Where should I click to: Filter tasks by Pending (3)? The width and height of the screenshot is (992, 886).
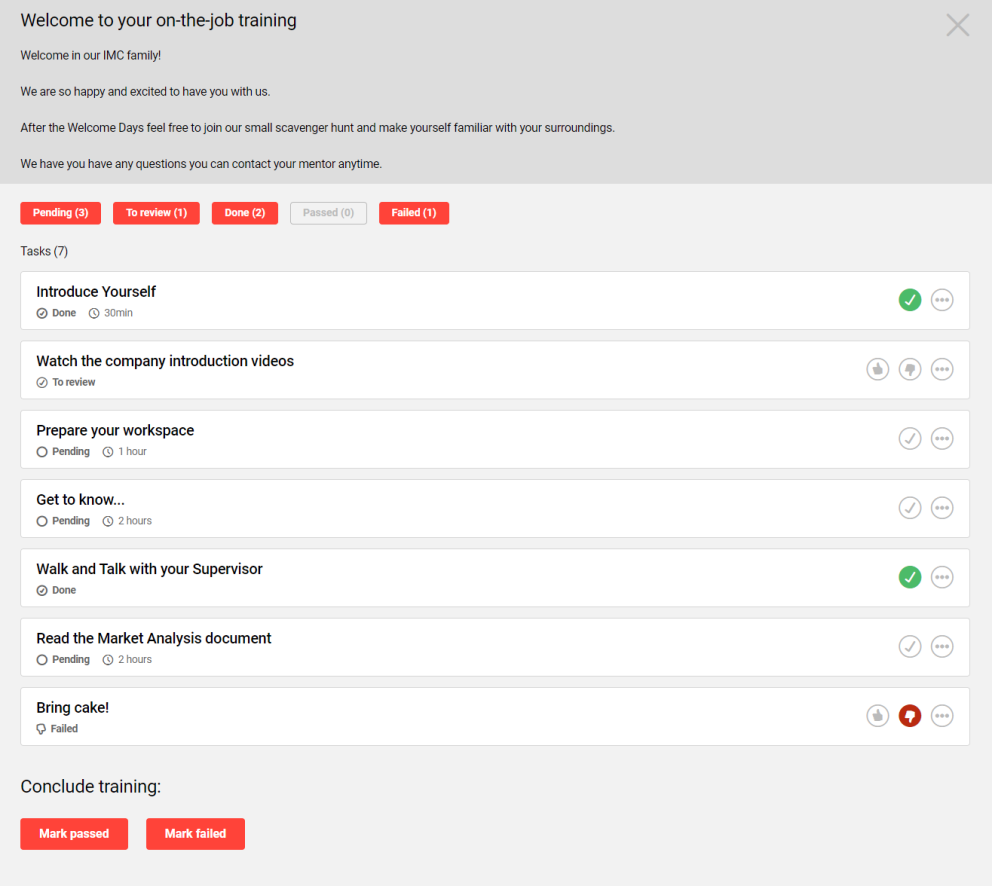tap(60, 213)
